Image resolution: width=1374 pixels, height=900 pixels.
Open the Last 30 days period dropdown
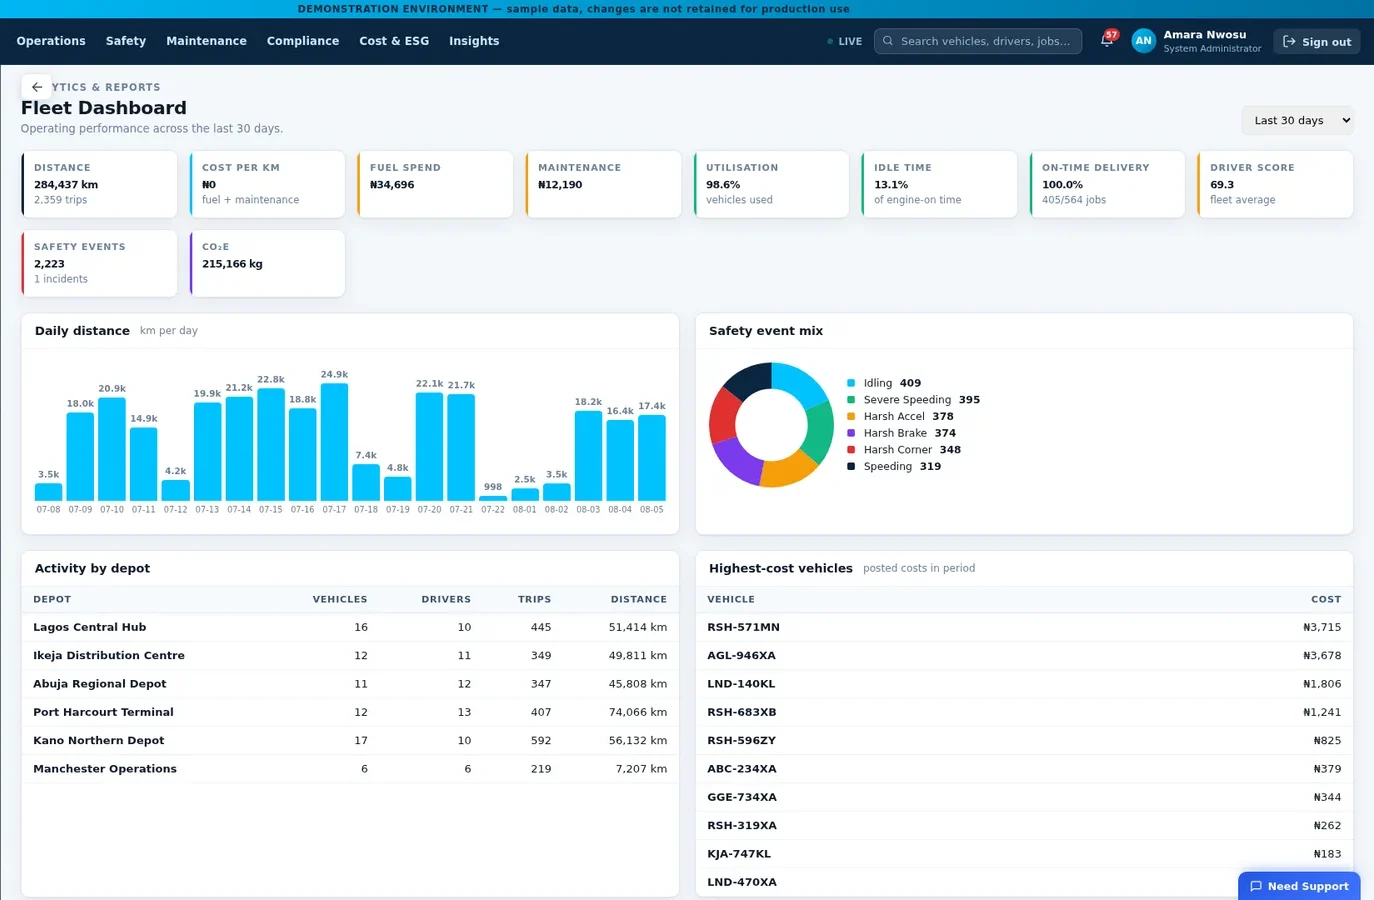click(1298, 120)
